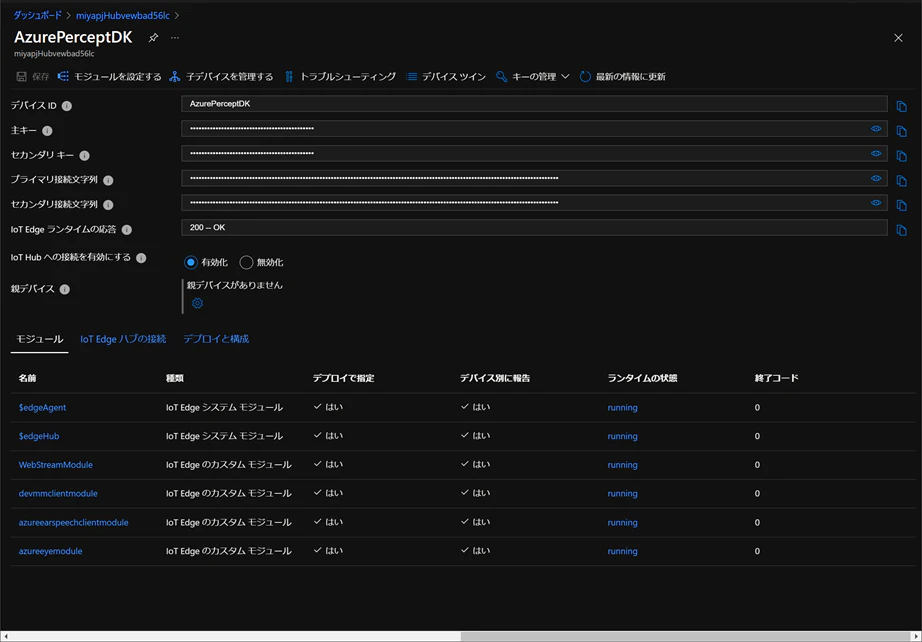This screenshot has height=642, width=922.
Task: Reveal the セカンダリ キー with eye icon
Action: [x=876, y=153]
